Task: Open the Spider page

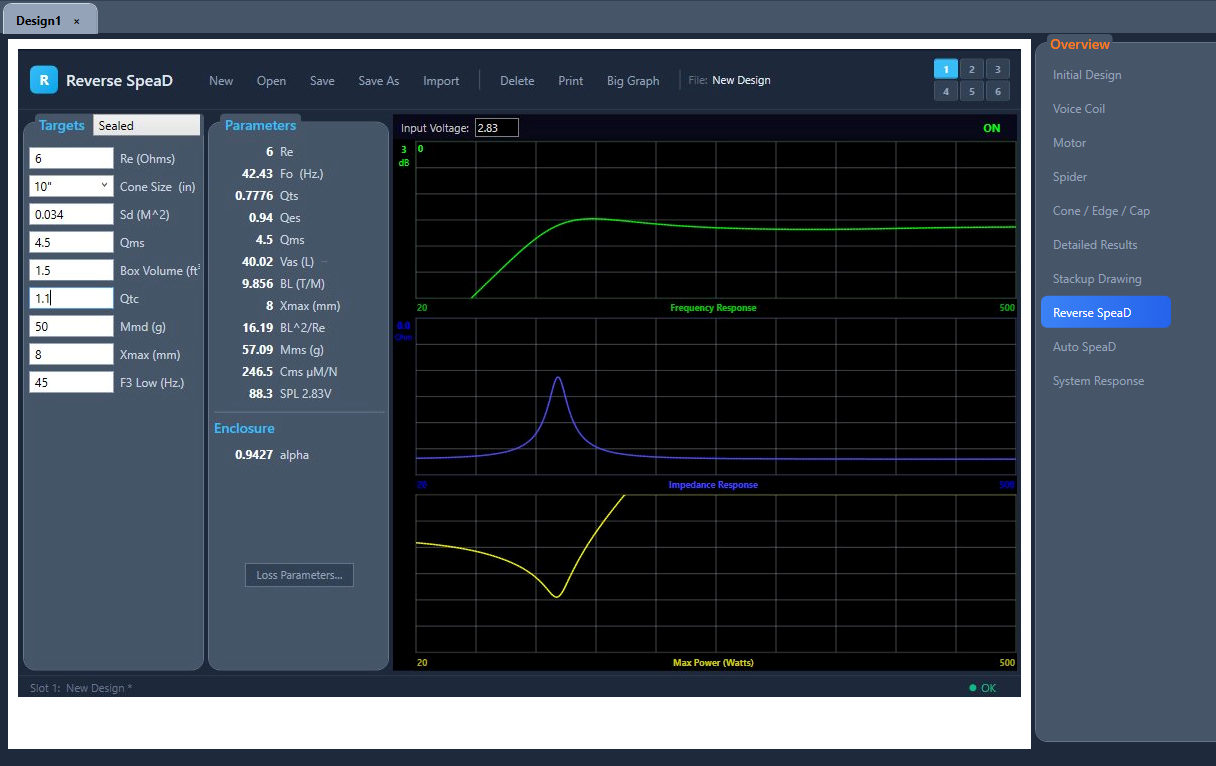Action: tap(1070, 177)
